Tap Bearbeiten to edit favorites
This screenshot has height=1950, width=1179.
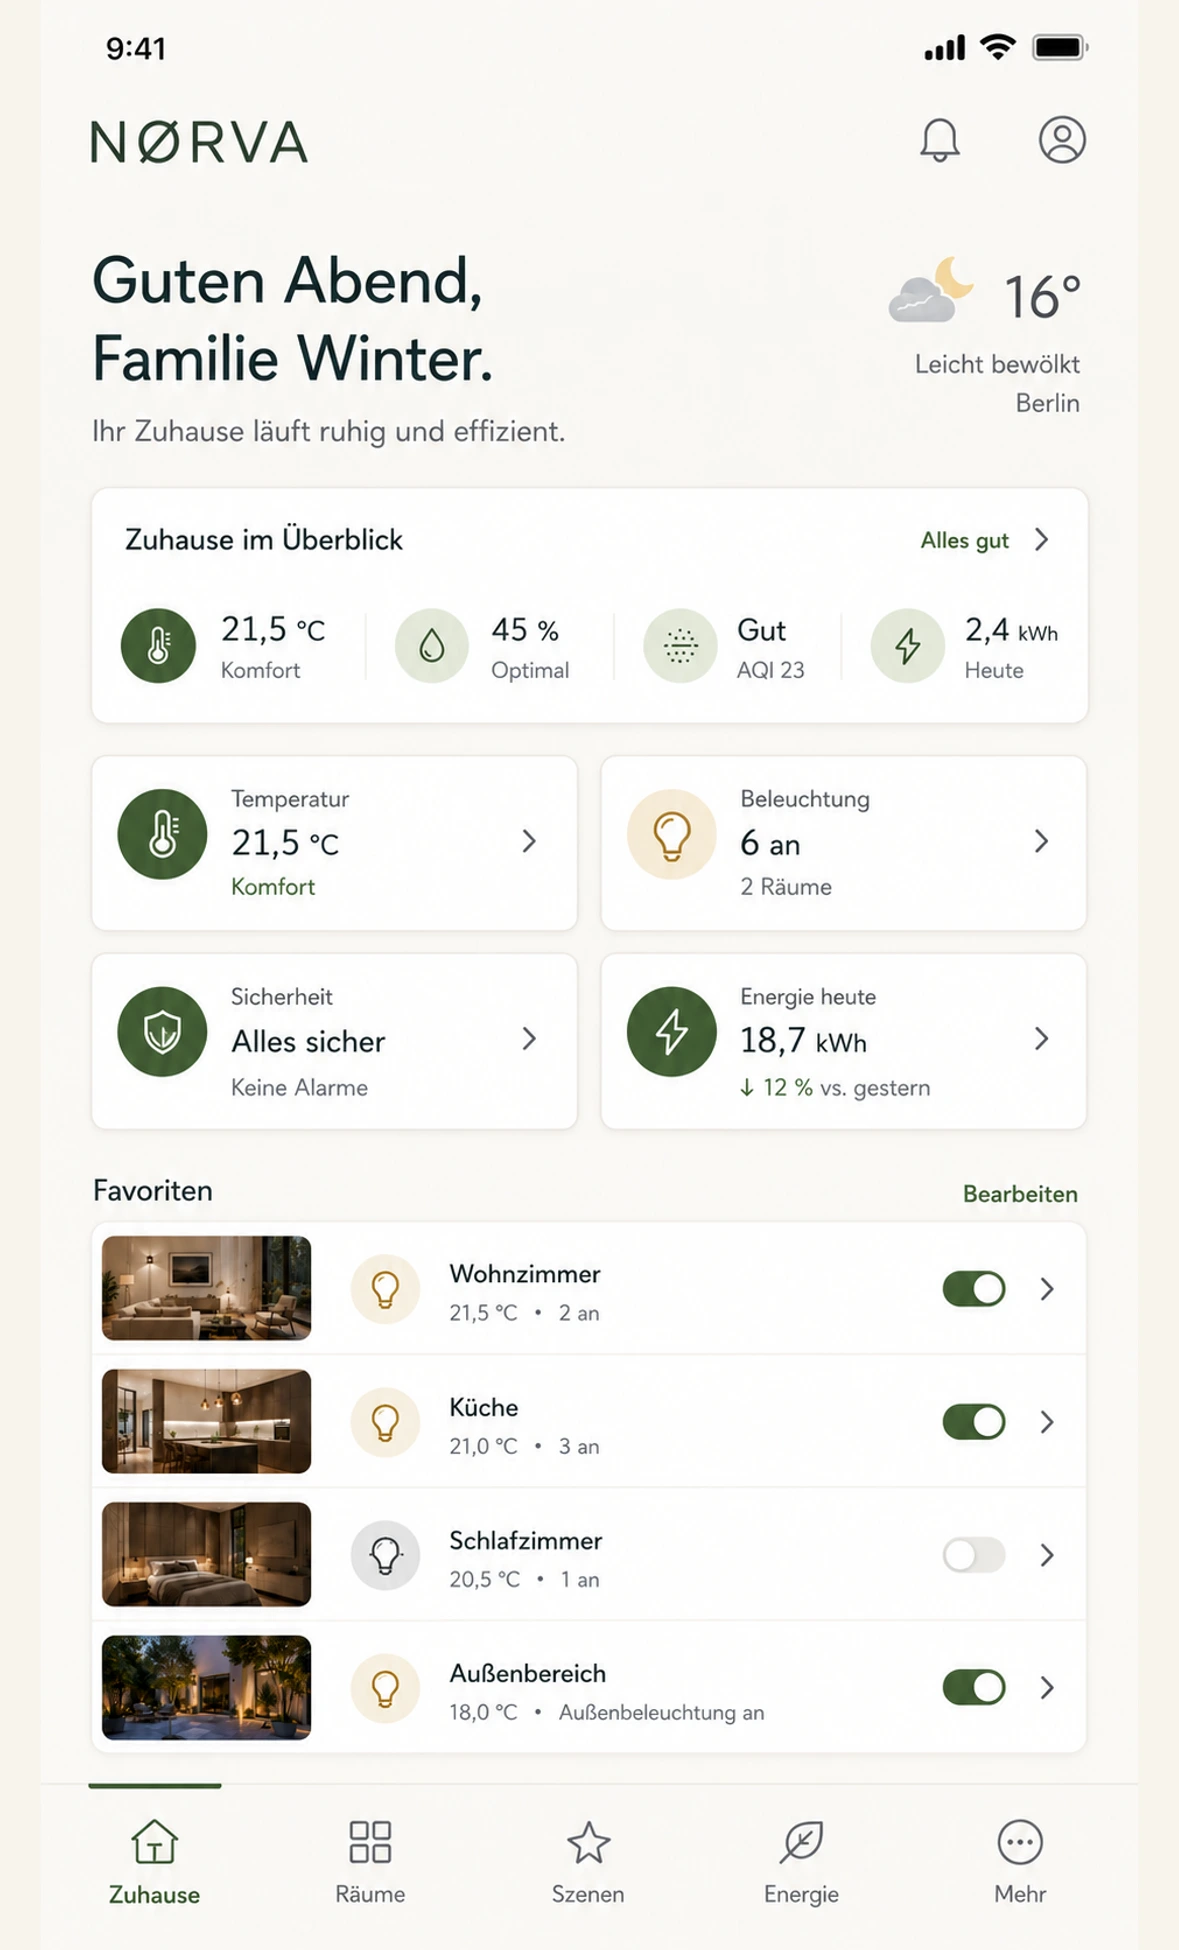click(x=1020, y=1194)
